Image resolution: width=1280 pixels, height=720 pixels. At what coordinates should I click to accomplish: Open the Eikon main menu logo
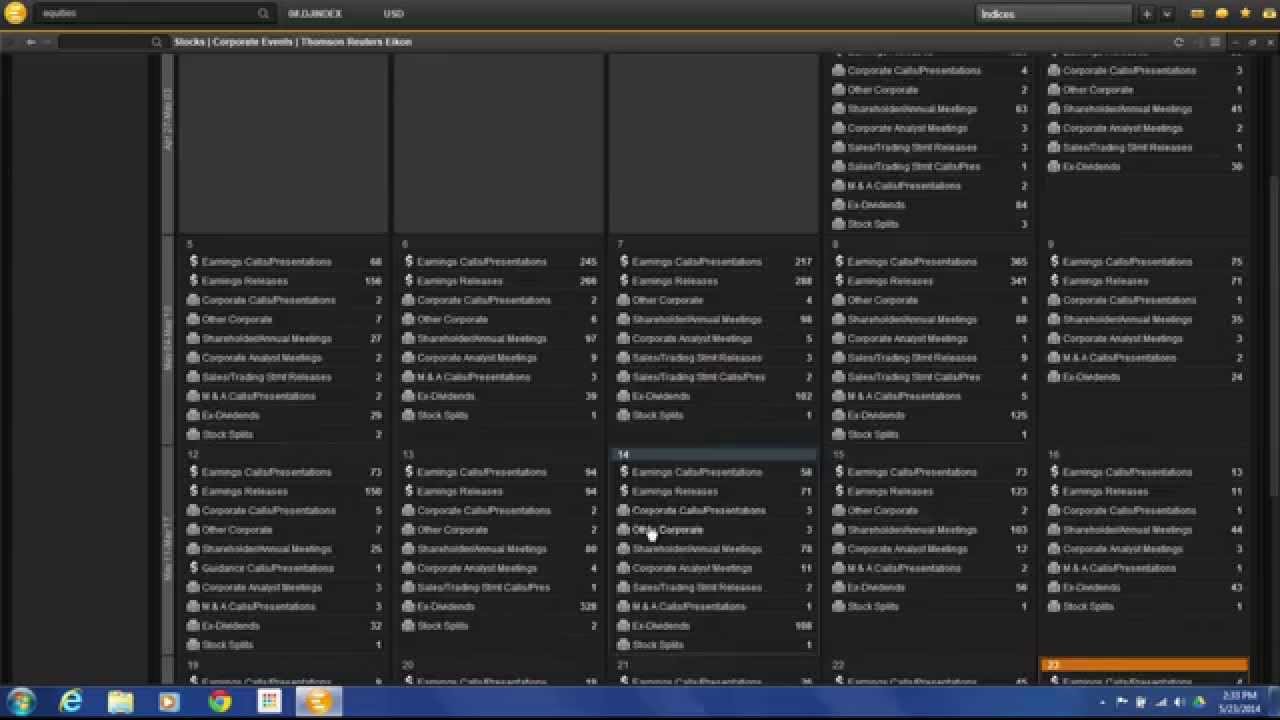[x=15, y=14]
